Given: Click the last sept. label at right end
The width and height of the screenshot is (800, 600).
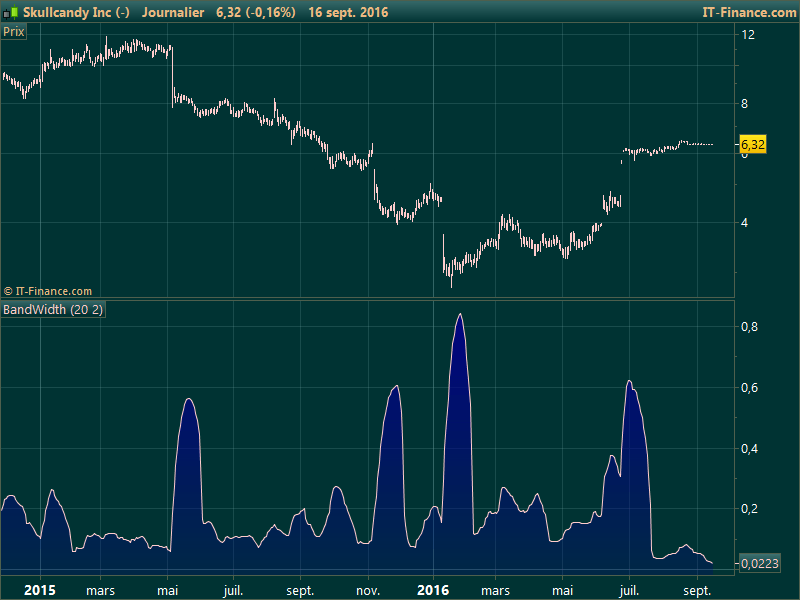Looking at the screenshot, I should (697, 590).
